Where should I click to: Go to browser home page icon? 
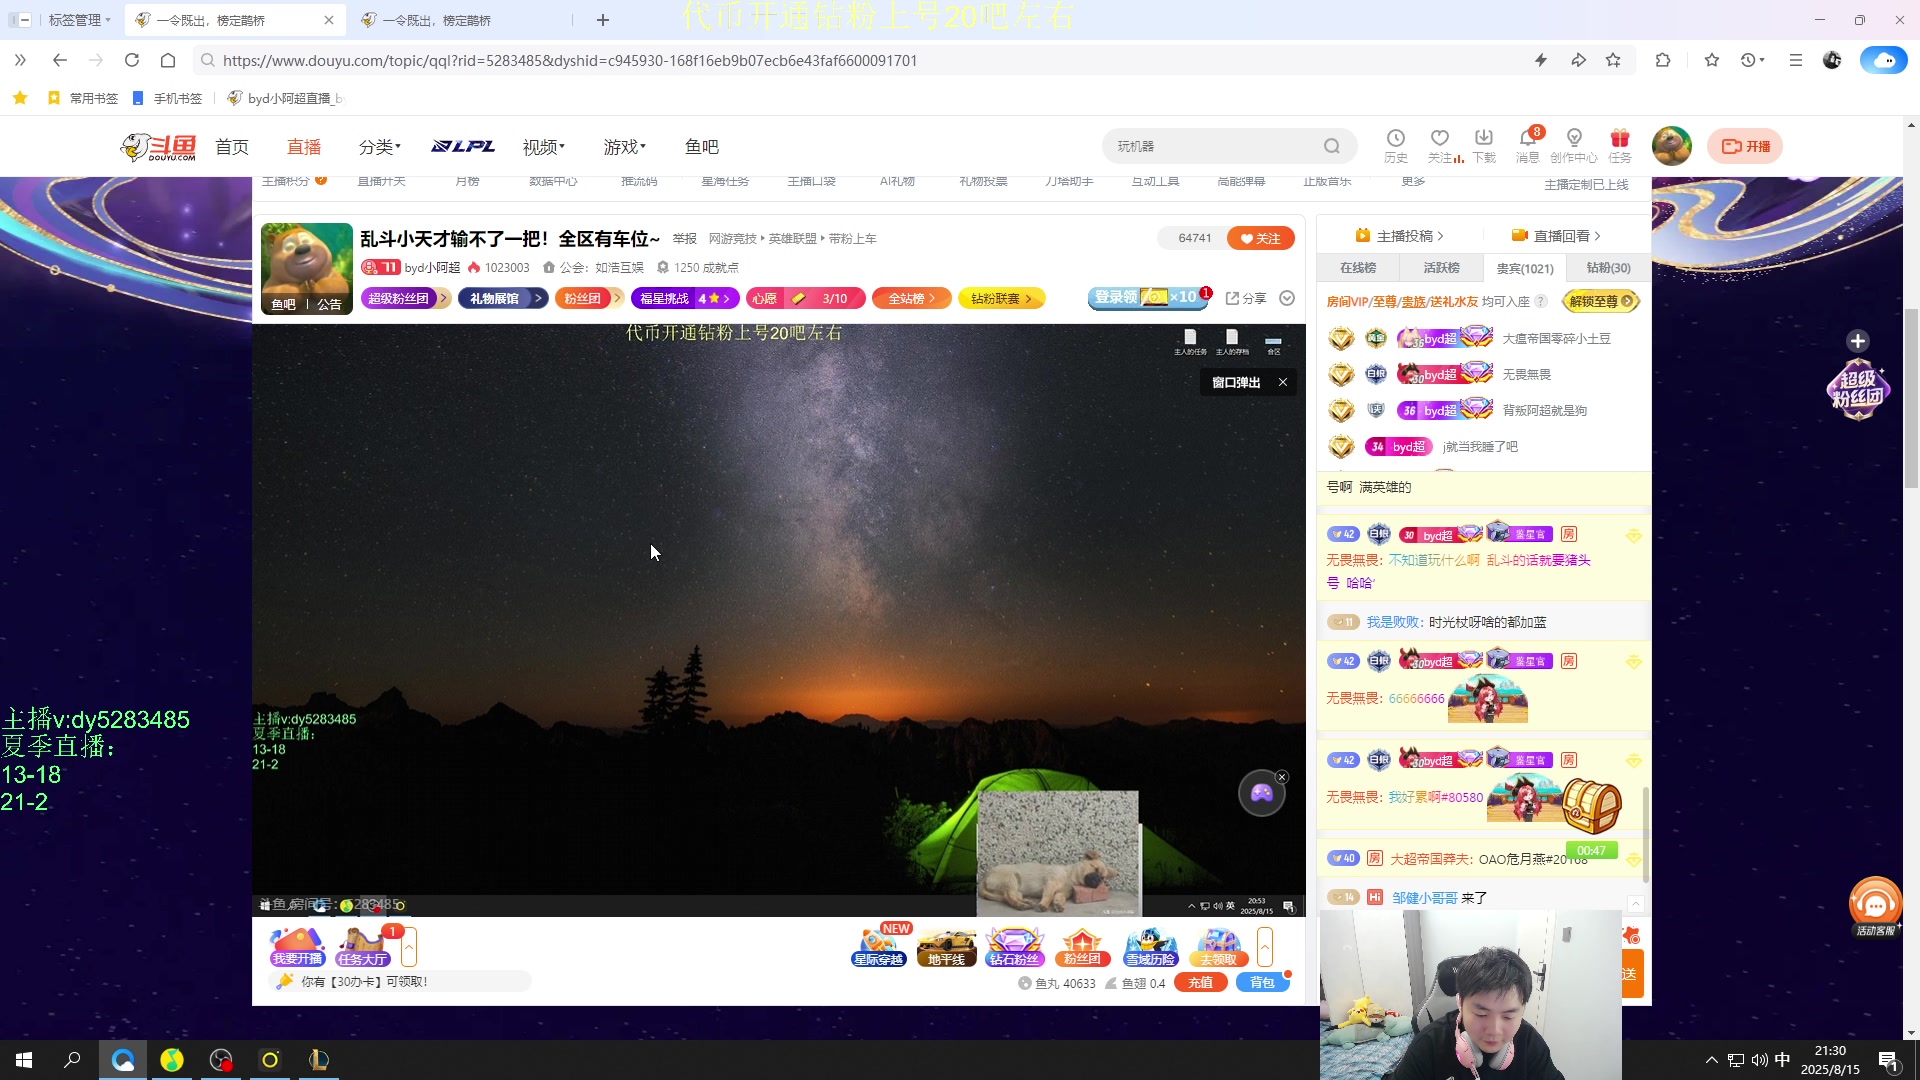coord(168,60)
